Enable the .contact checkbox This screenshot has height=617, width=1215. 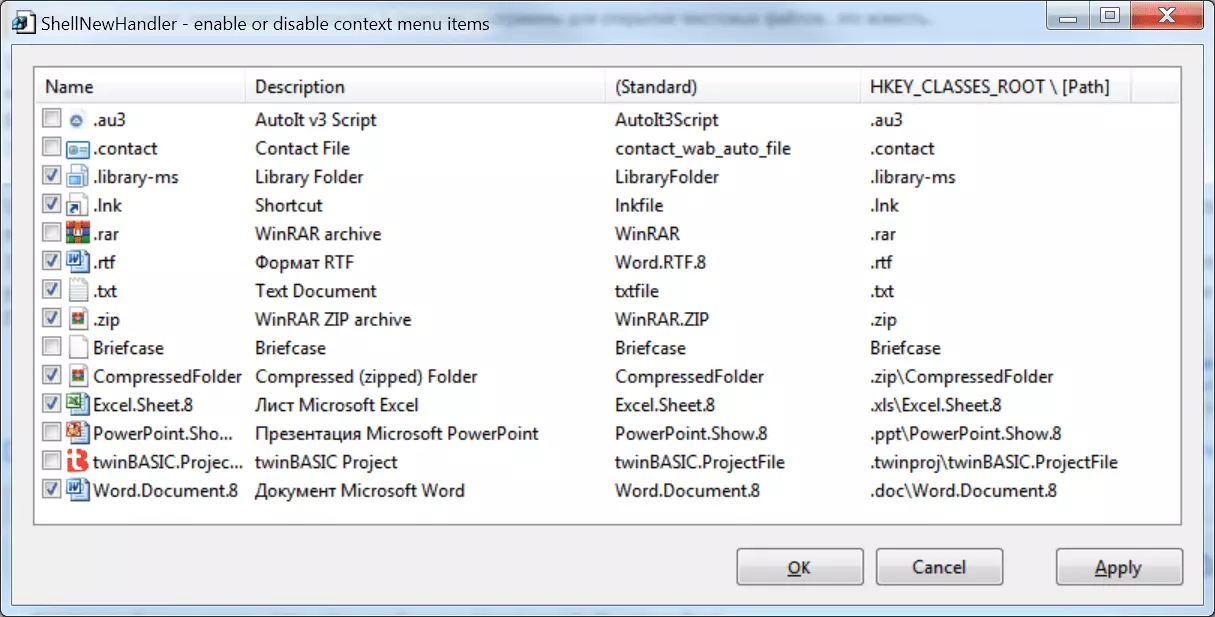coord(52,149)
